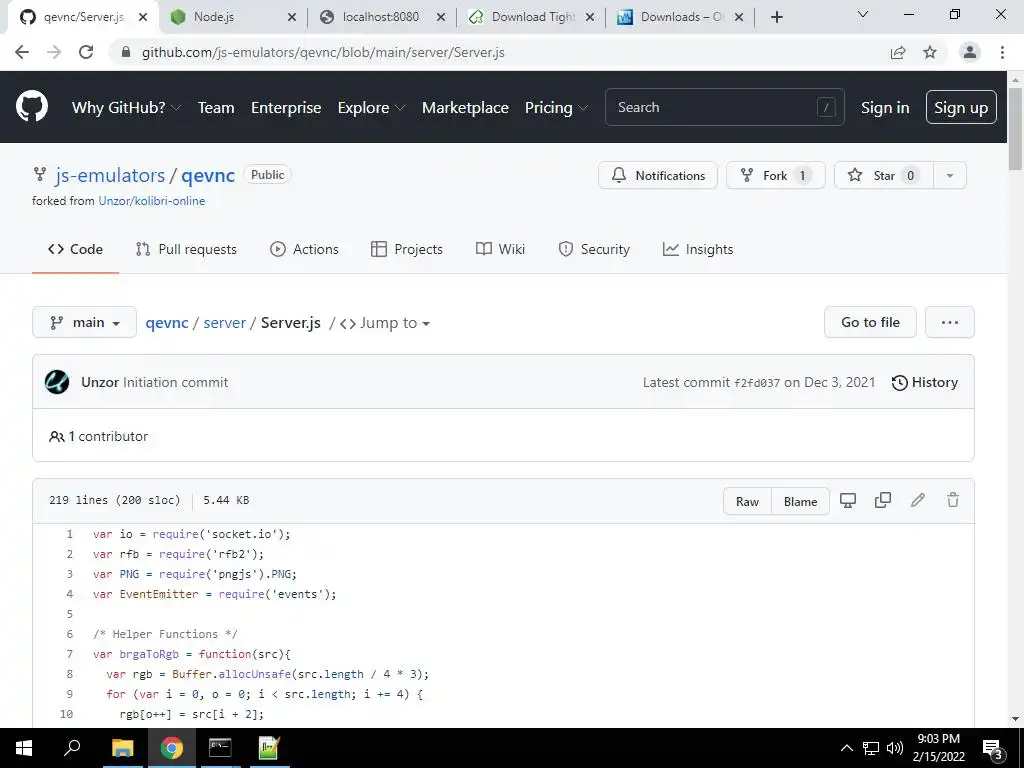Open the Jump to dropdown

coord(385,323)
